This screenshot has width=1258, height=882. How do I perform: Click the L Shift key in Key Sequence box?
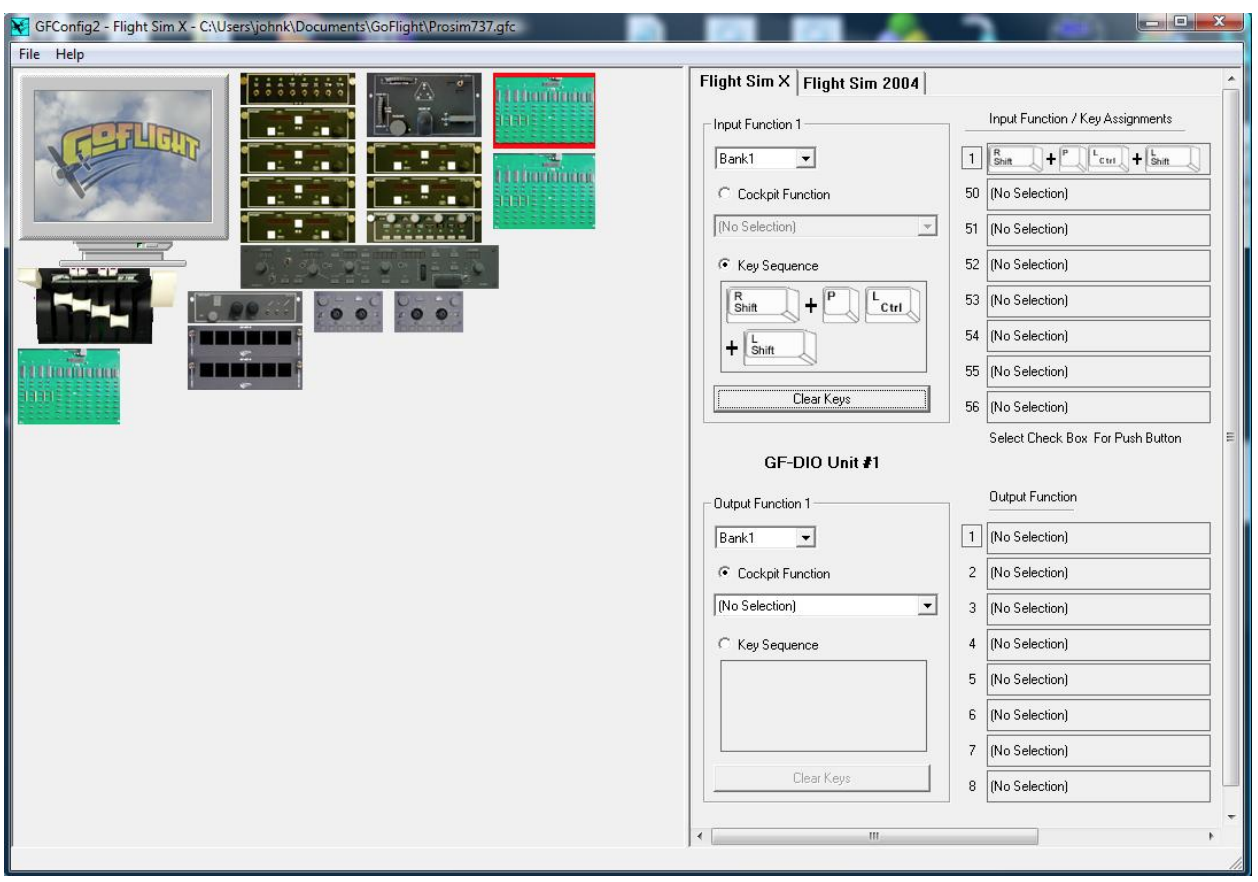[x=781, y=348]
